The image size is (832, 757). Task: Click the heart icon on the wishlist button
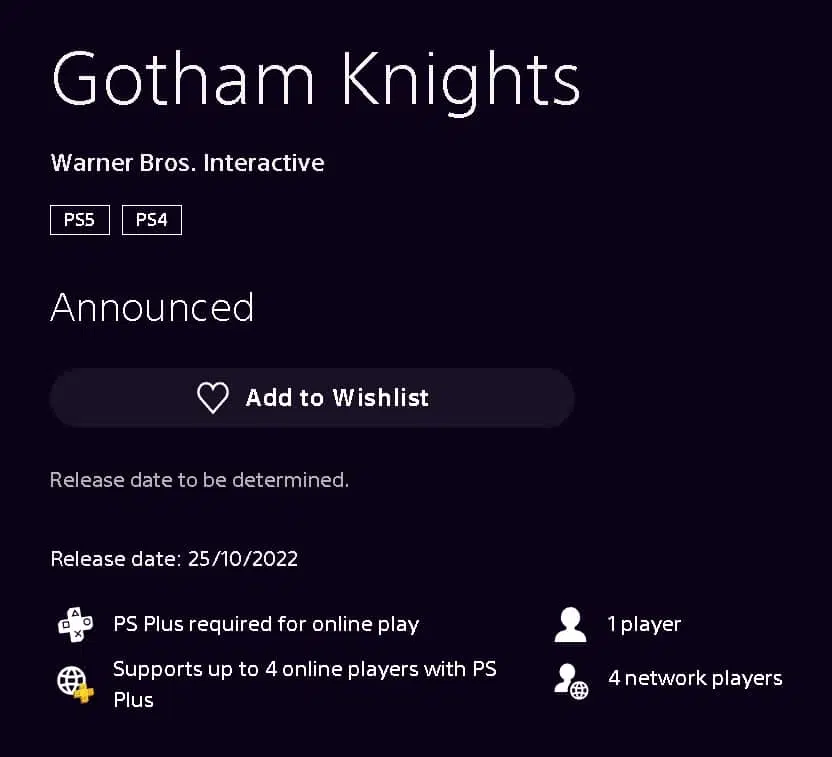(x=213, y=397)
